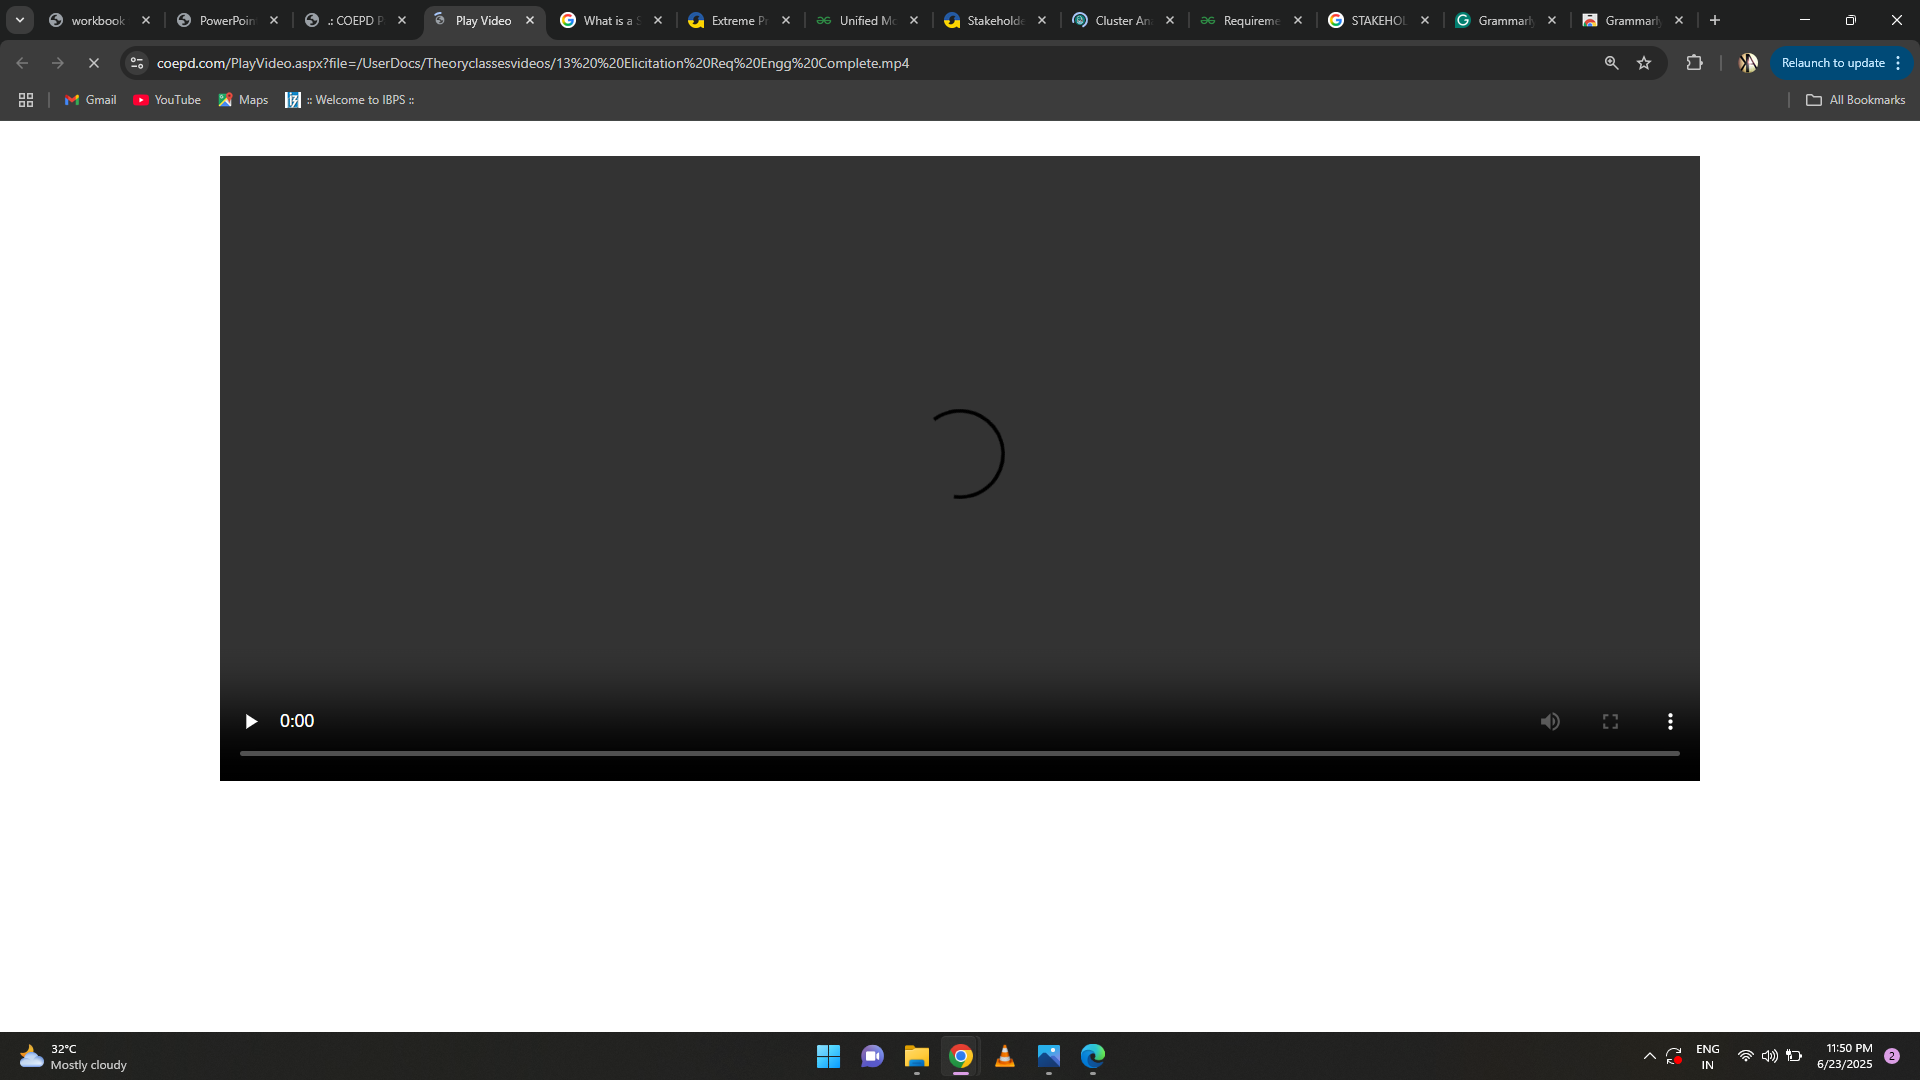Stop loading this page

94,63
